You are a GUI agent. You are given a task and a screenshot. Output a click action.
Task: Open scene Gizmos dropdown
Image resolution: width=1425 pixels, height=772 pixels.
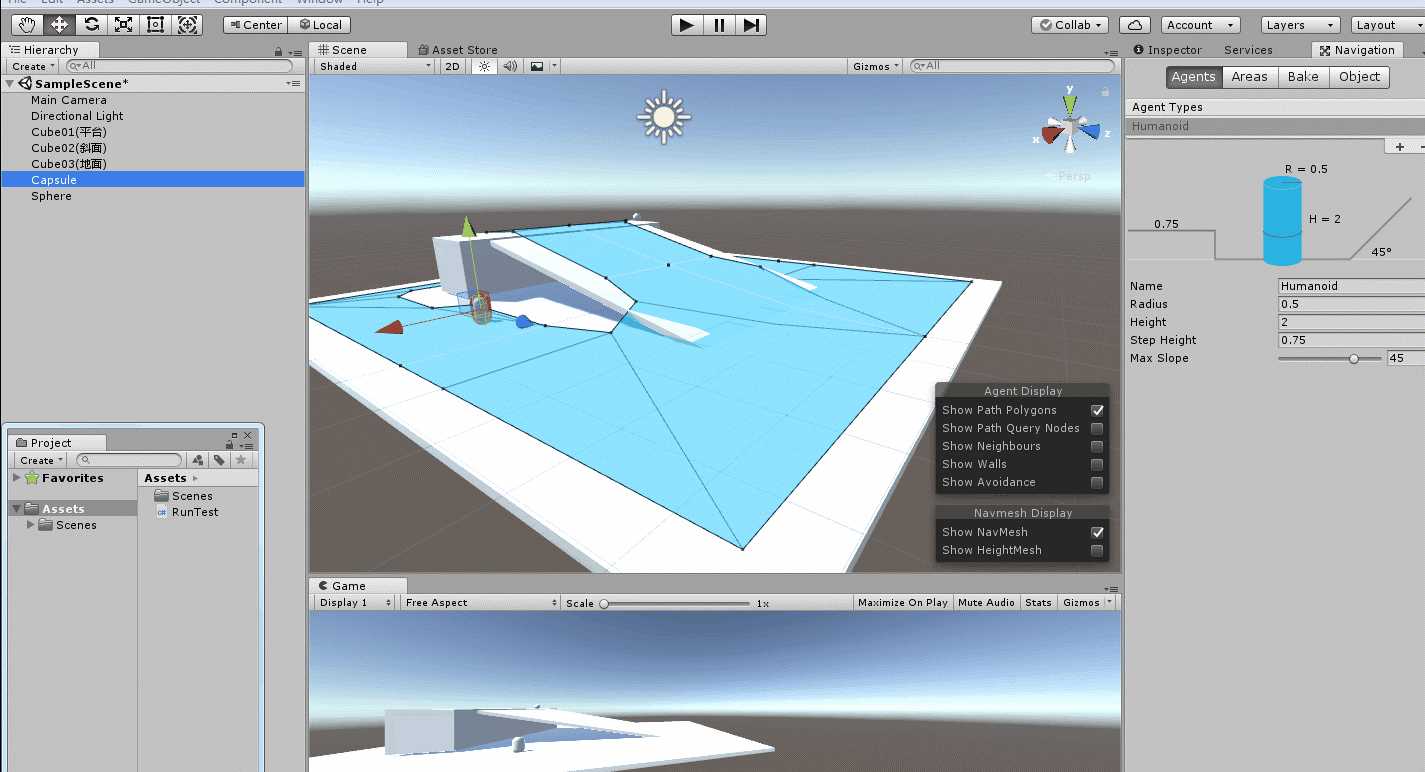(875, 66)
